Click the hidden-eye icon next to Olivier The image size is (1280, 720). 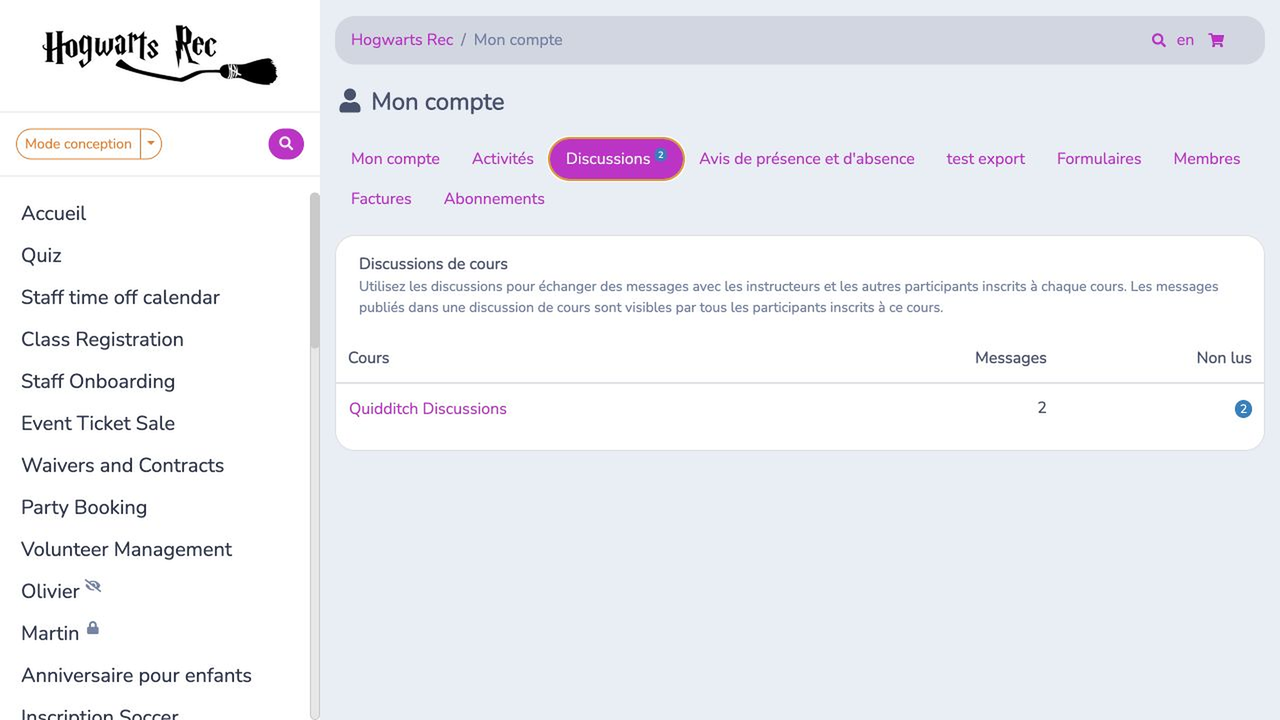[x=93, y=585]
